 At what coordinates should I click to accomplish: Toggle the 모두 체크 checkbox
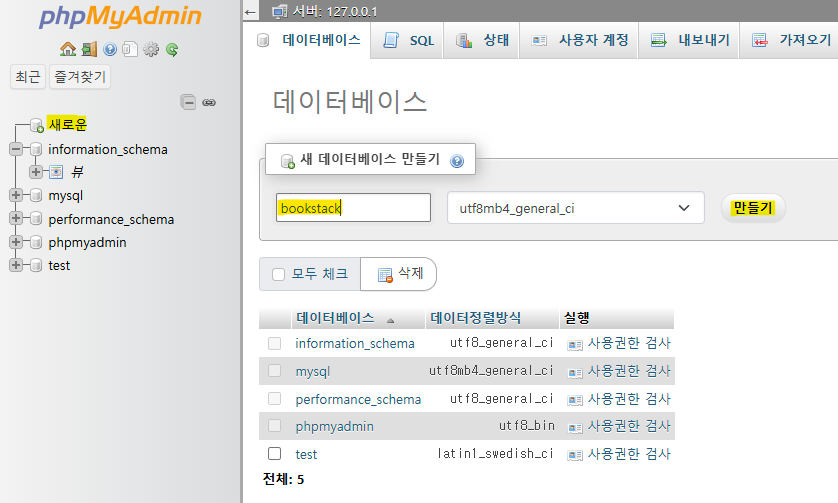tap(278, 275)
